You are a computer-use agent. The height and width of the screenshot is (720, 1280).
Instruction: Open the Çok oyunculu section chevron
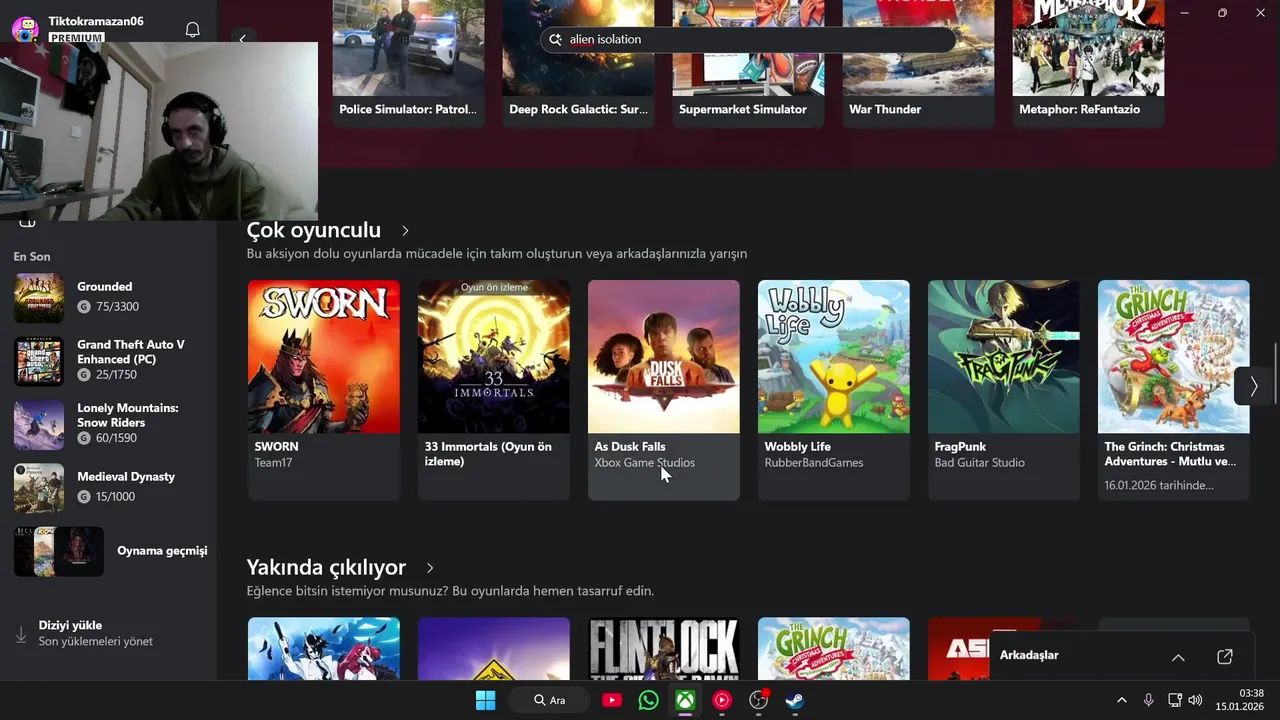pyautogui.click(x=405, y=231)
